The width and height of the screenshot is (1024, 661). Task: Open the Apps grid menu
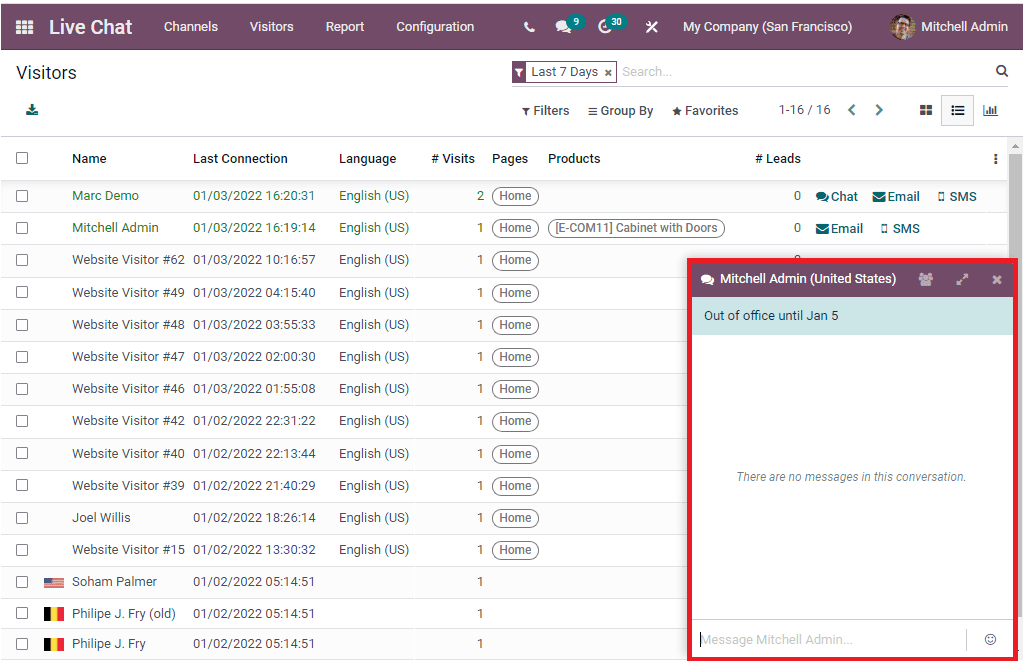tap(23, 26)
